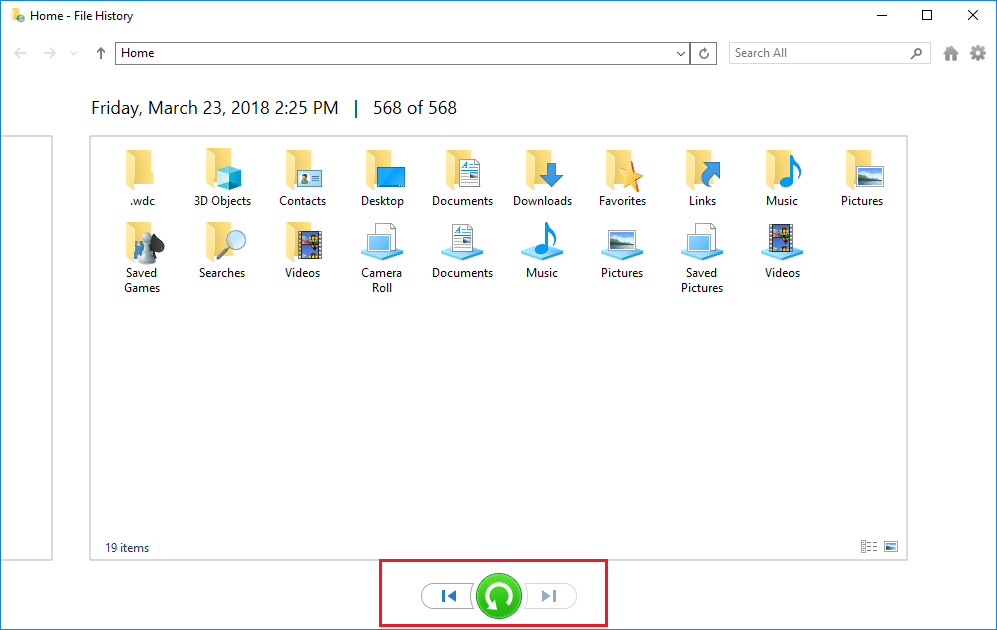Go to previous version of backup
This screenshot has width=997, height=630.
tap(448, 596)
